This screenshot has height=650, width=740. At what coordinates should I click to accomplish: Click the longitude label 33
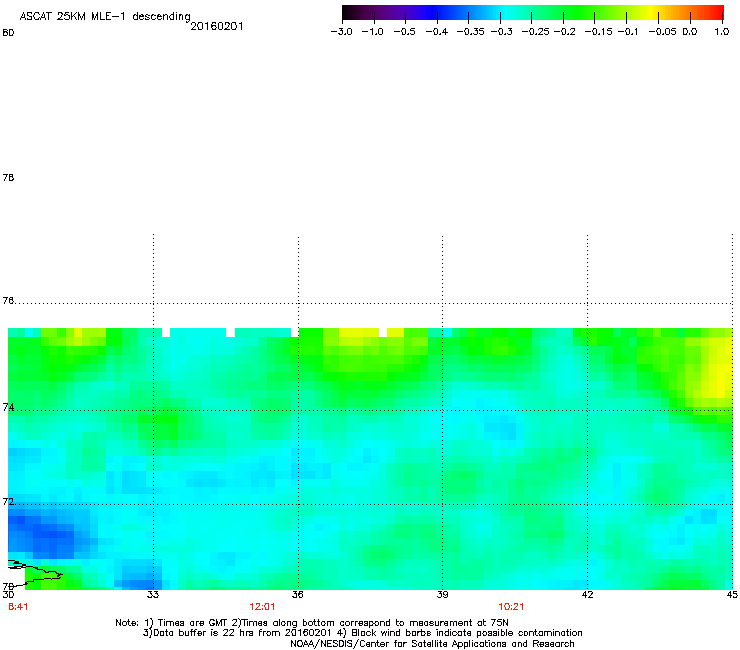153,595
